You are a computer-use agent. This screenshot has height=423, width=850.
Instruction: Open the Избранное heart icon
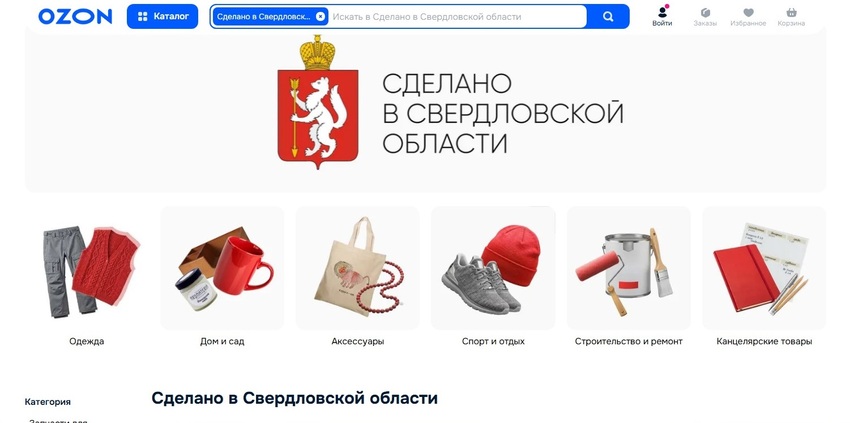[x=748, y=16]
